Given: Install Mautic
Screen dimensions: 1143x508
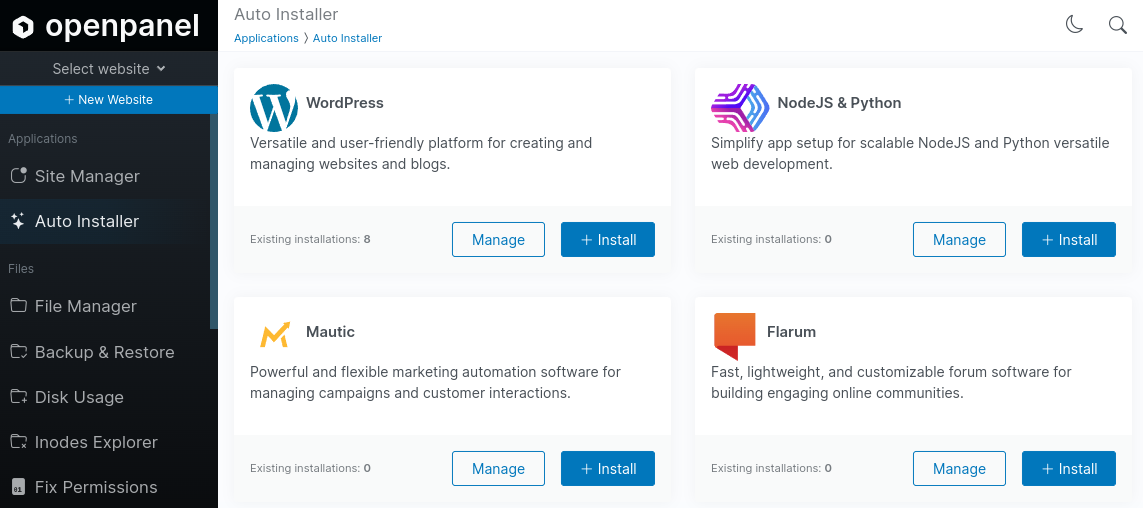Looking at the screenshot, I should click(608, 469).
